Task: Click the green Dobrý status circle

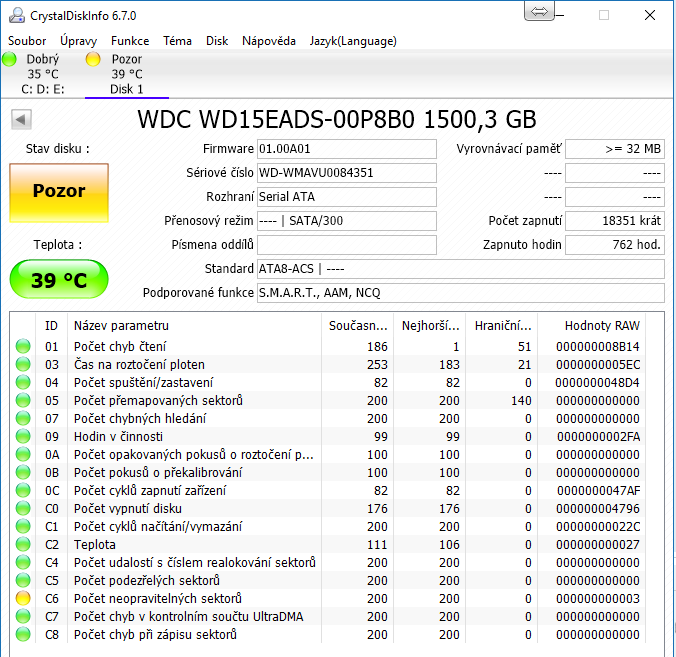Action: [9, 59]
